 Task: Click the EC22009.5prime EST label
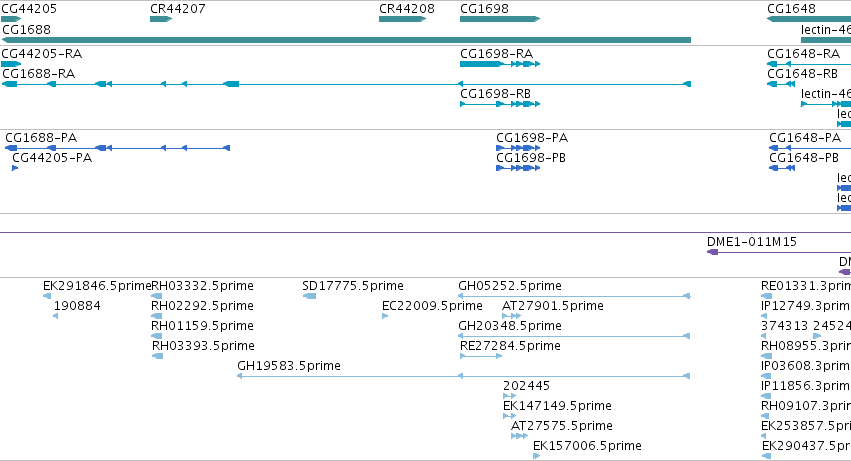point(432,306)
